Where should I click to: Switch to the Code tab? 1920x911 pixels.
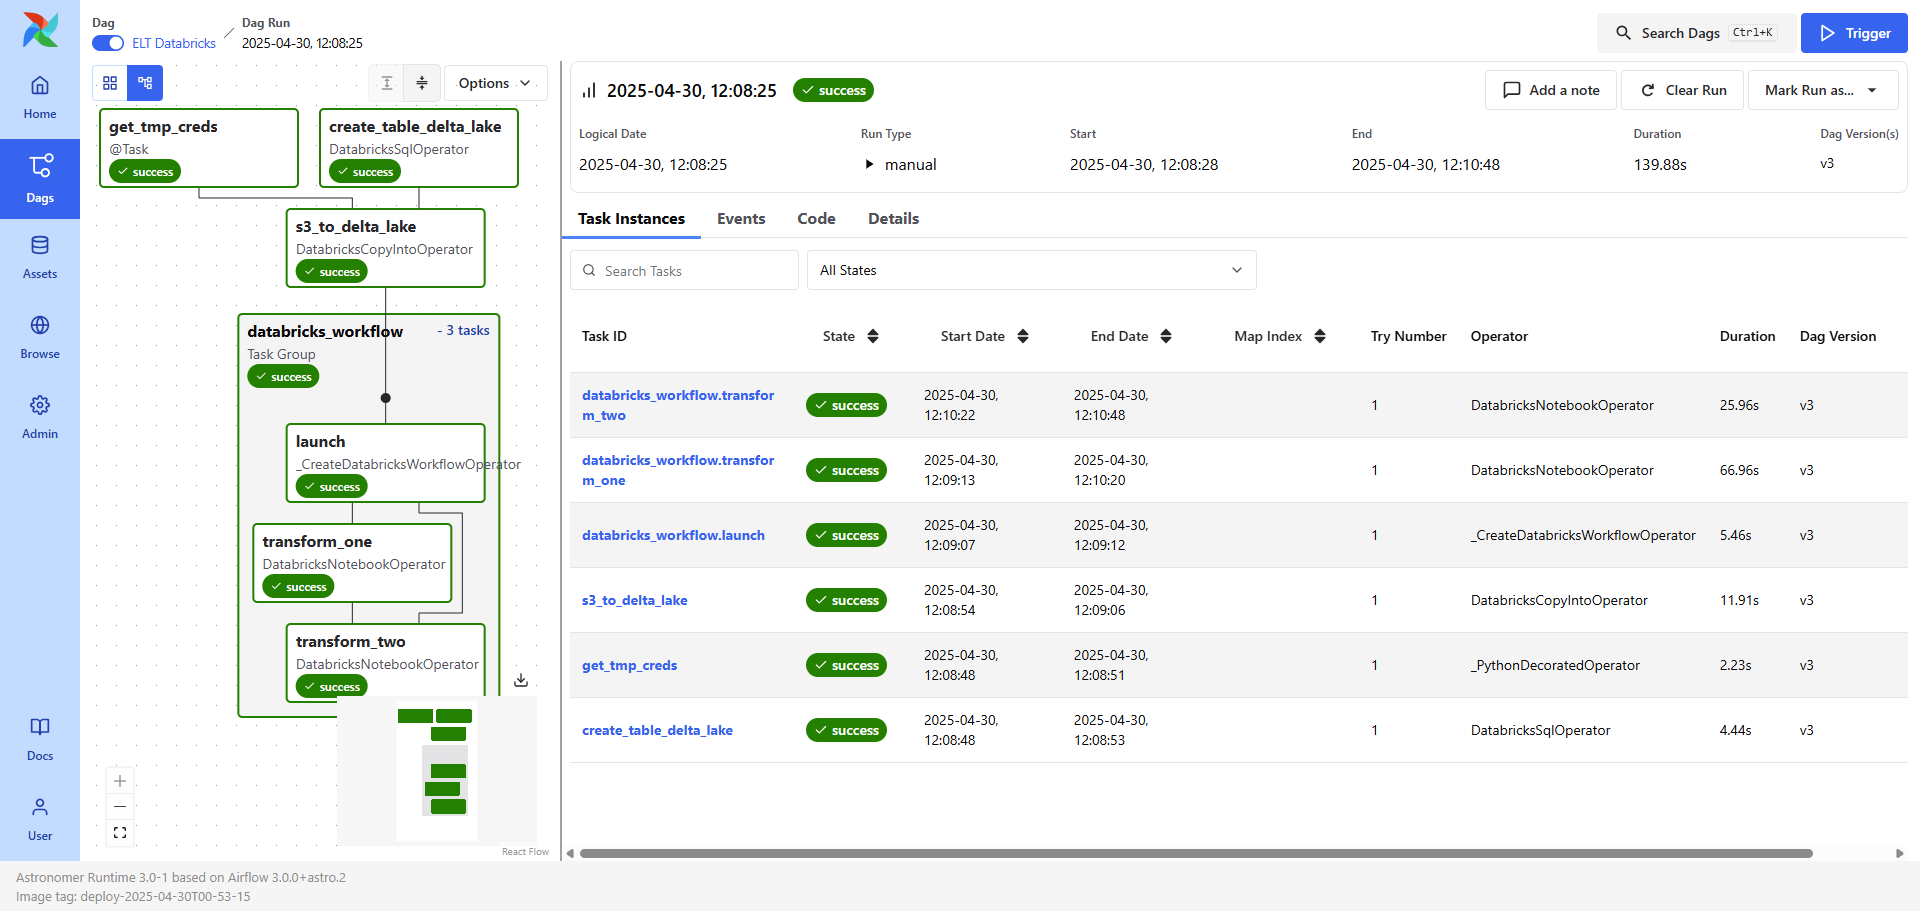coord(816,219)
